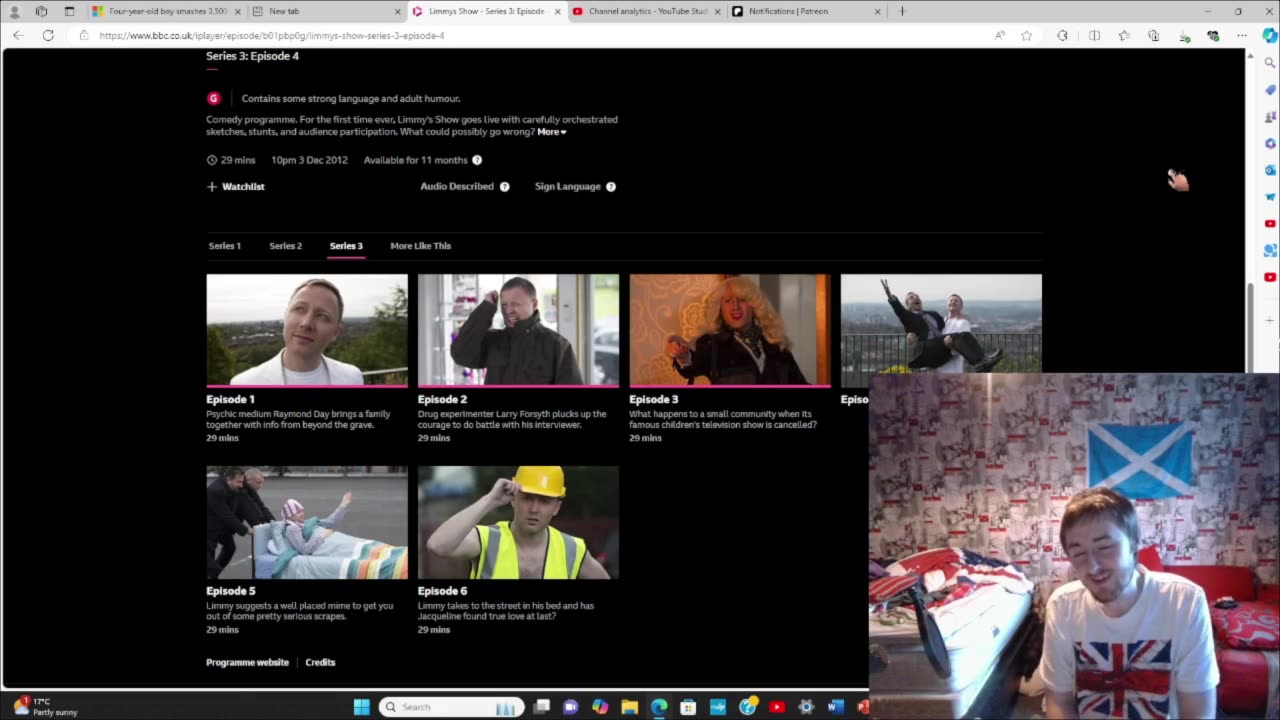Screen dimensions: 1280x720
Task: Open the Edge sidebar search icon
Action: point(1270,62)
